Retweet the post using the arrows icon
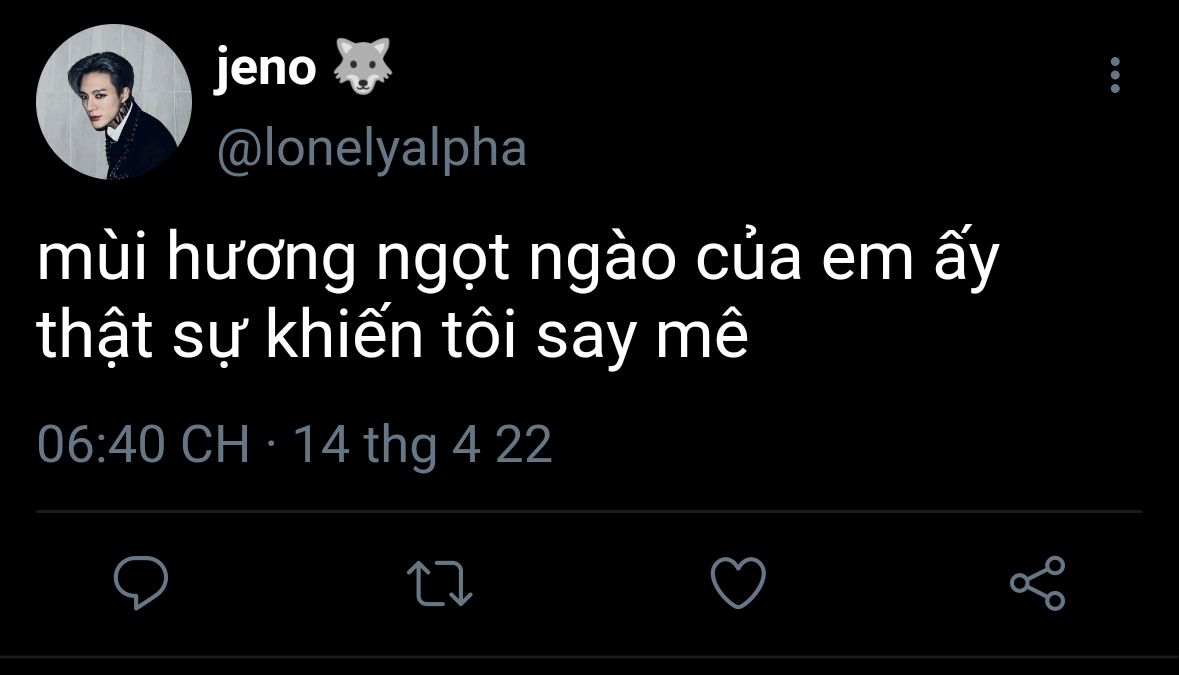Screen dimensions: 1179x675 click(440, 583)
